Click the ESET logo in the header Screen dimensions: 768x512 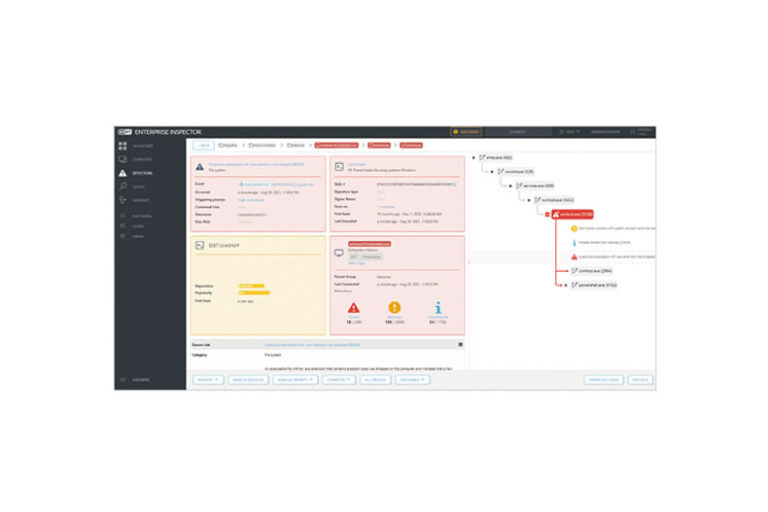pos(125,131)
